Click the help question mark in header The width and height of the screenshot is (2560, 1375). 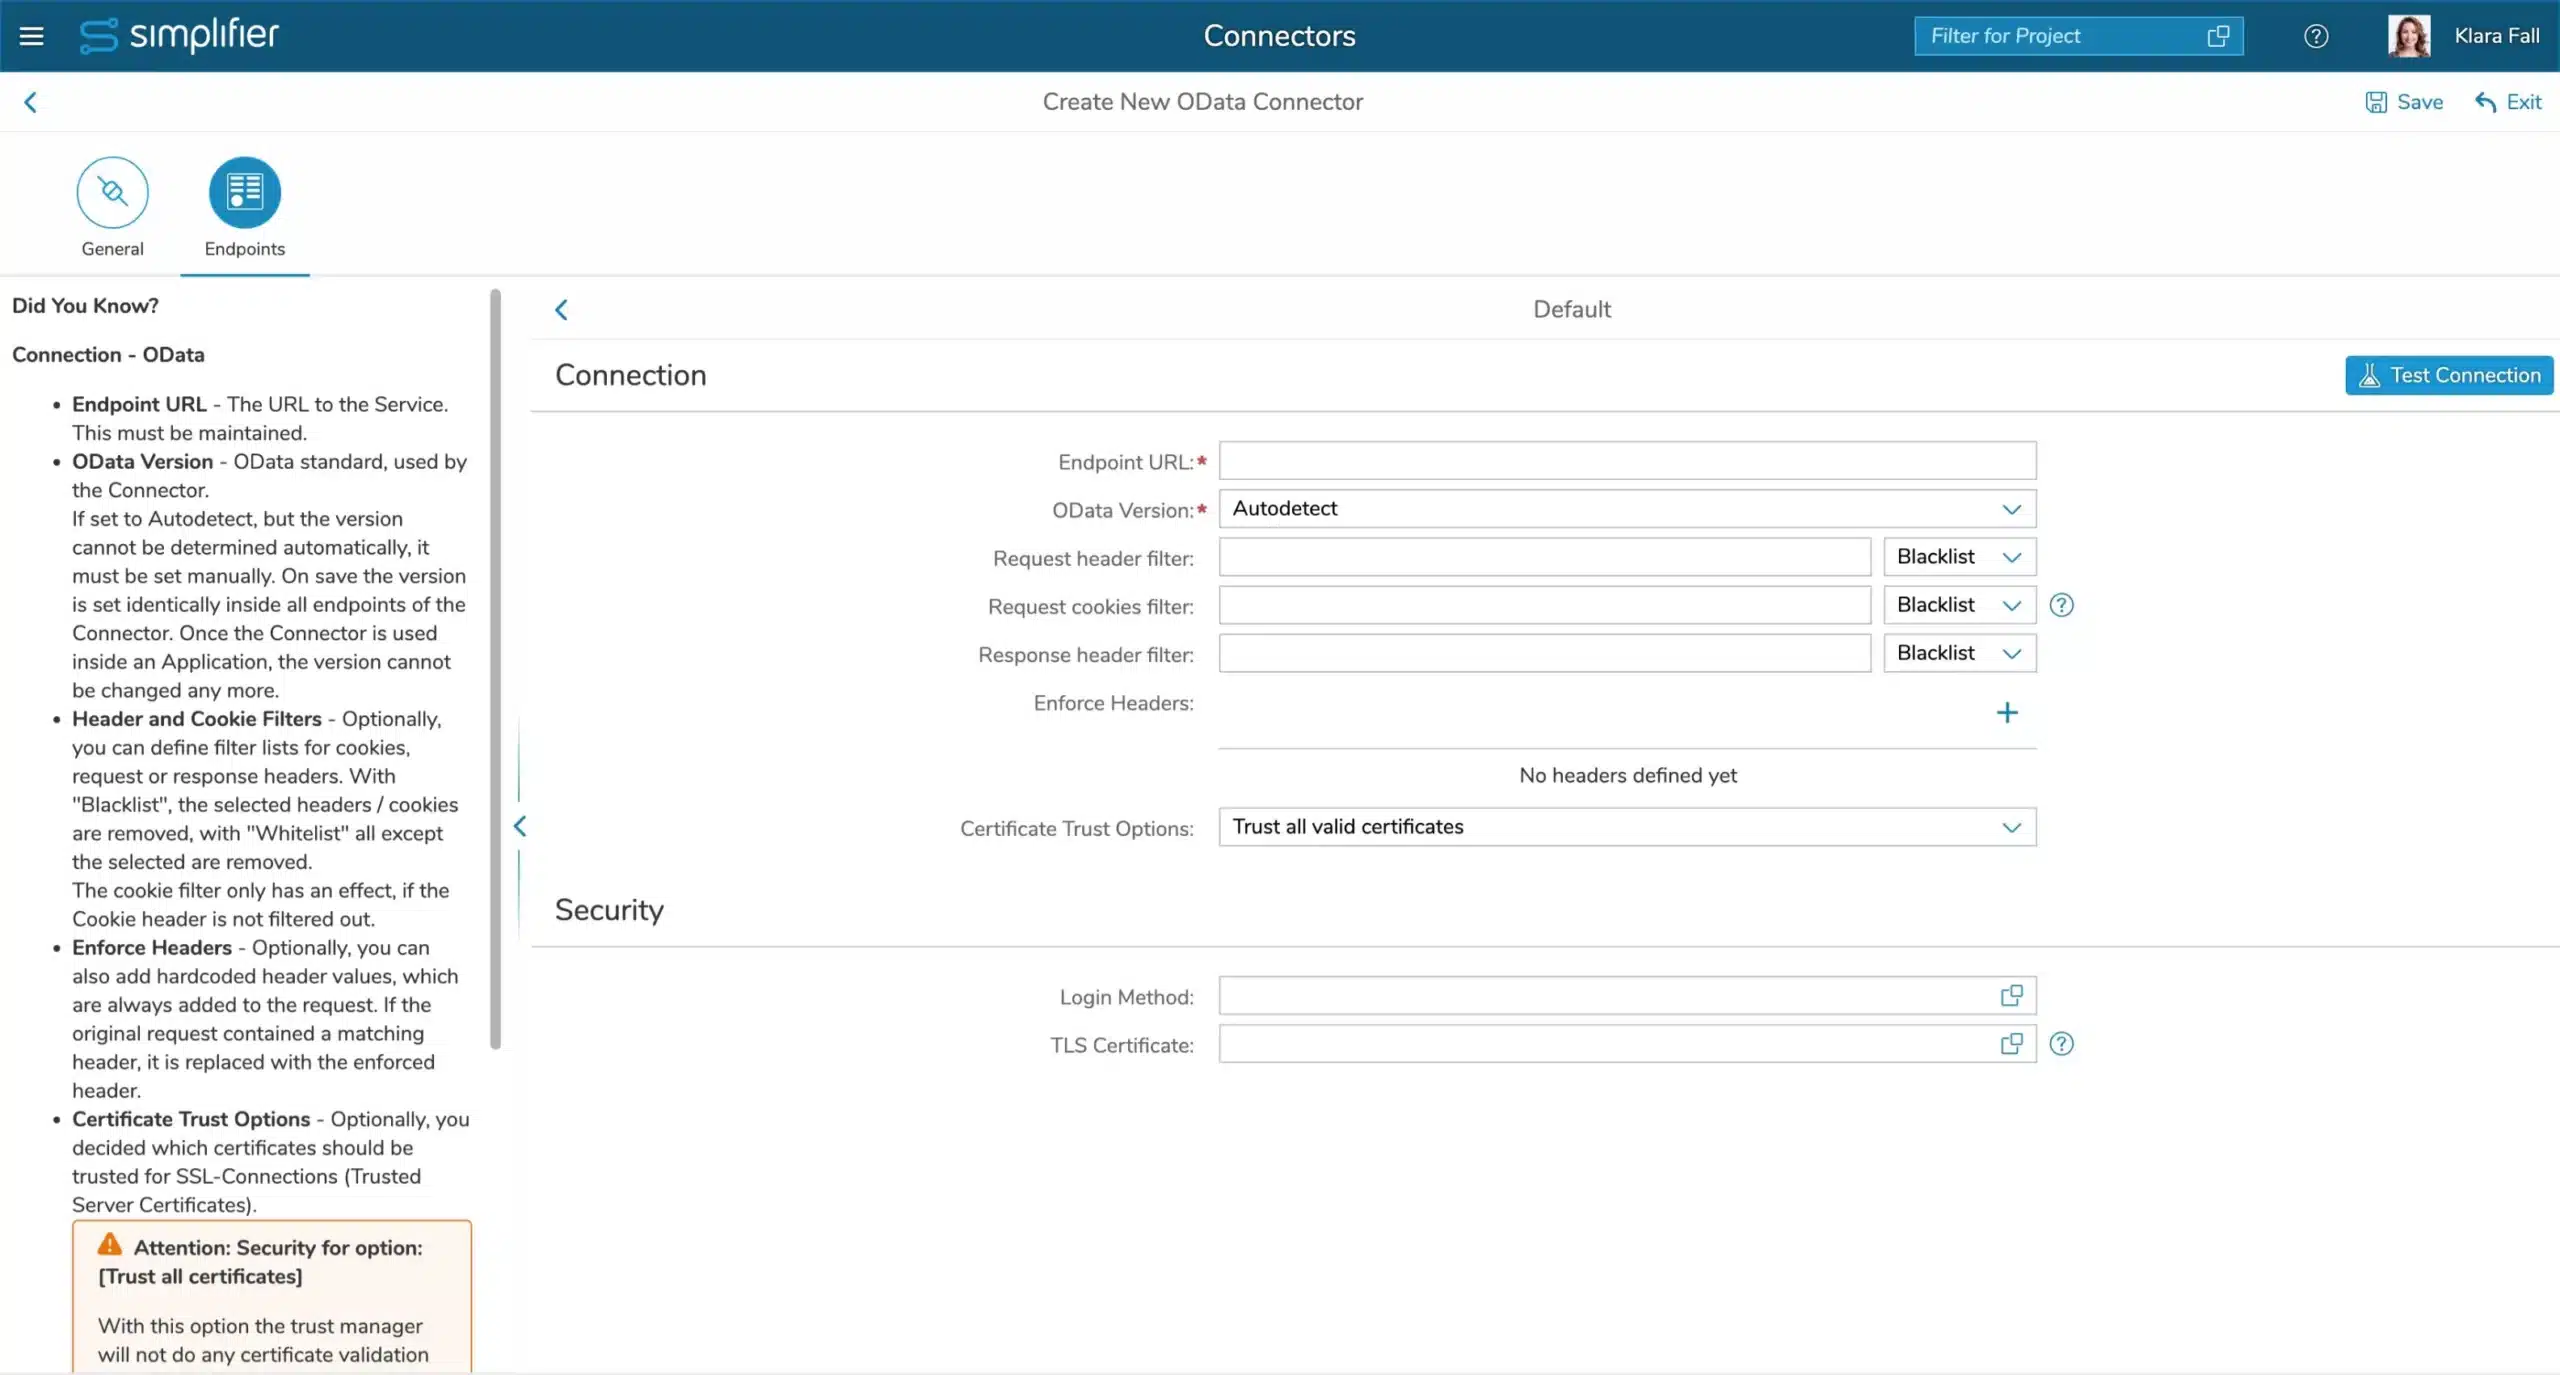click(2315, 36)
